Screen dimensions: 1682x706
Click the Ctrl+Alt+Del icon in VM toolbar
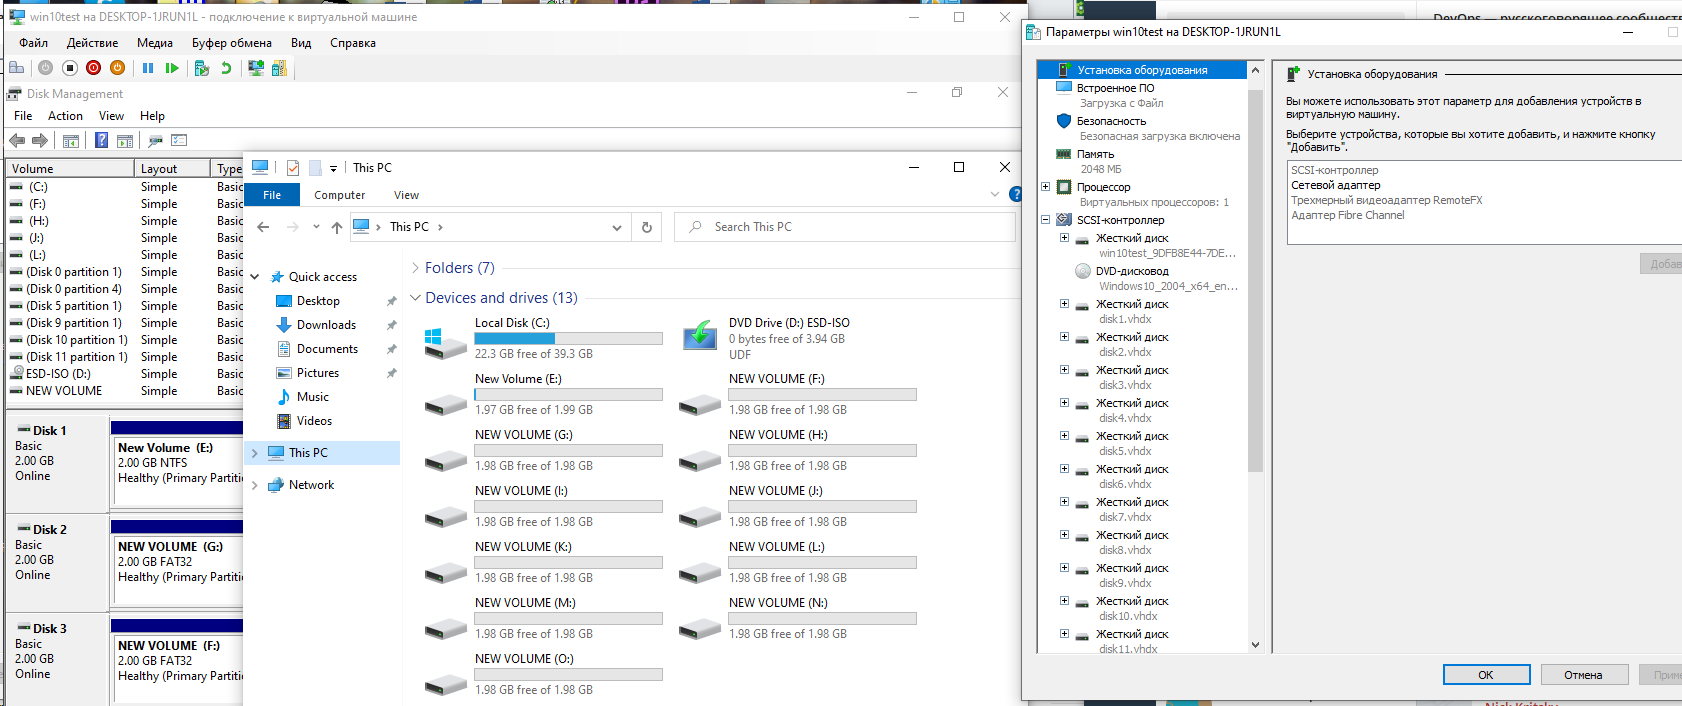[17, 68]
